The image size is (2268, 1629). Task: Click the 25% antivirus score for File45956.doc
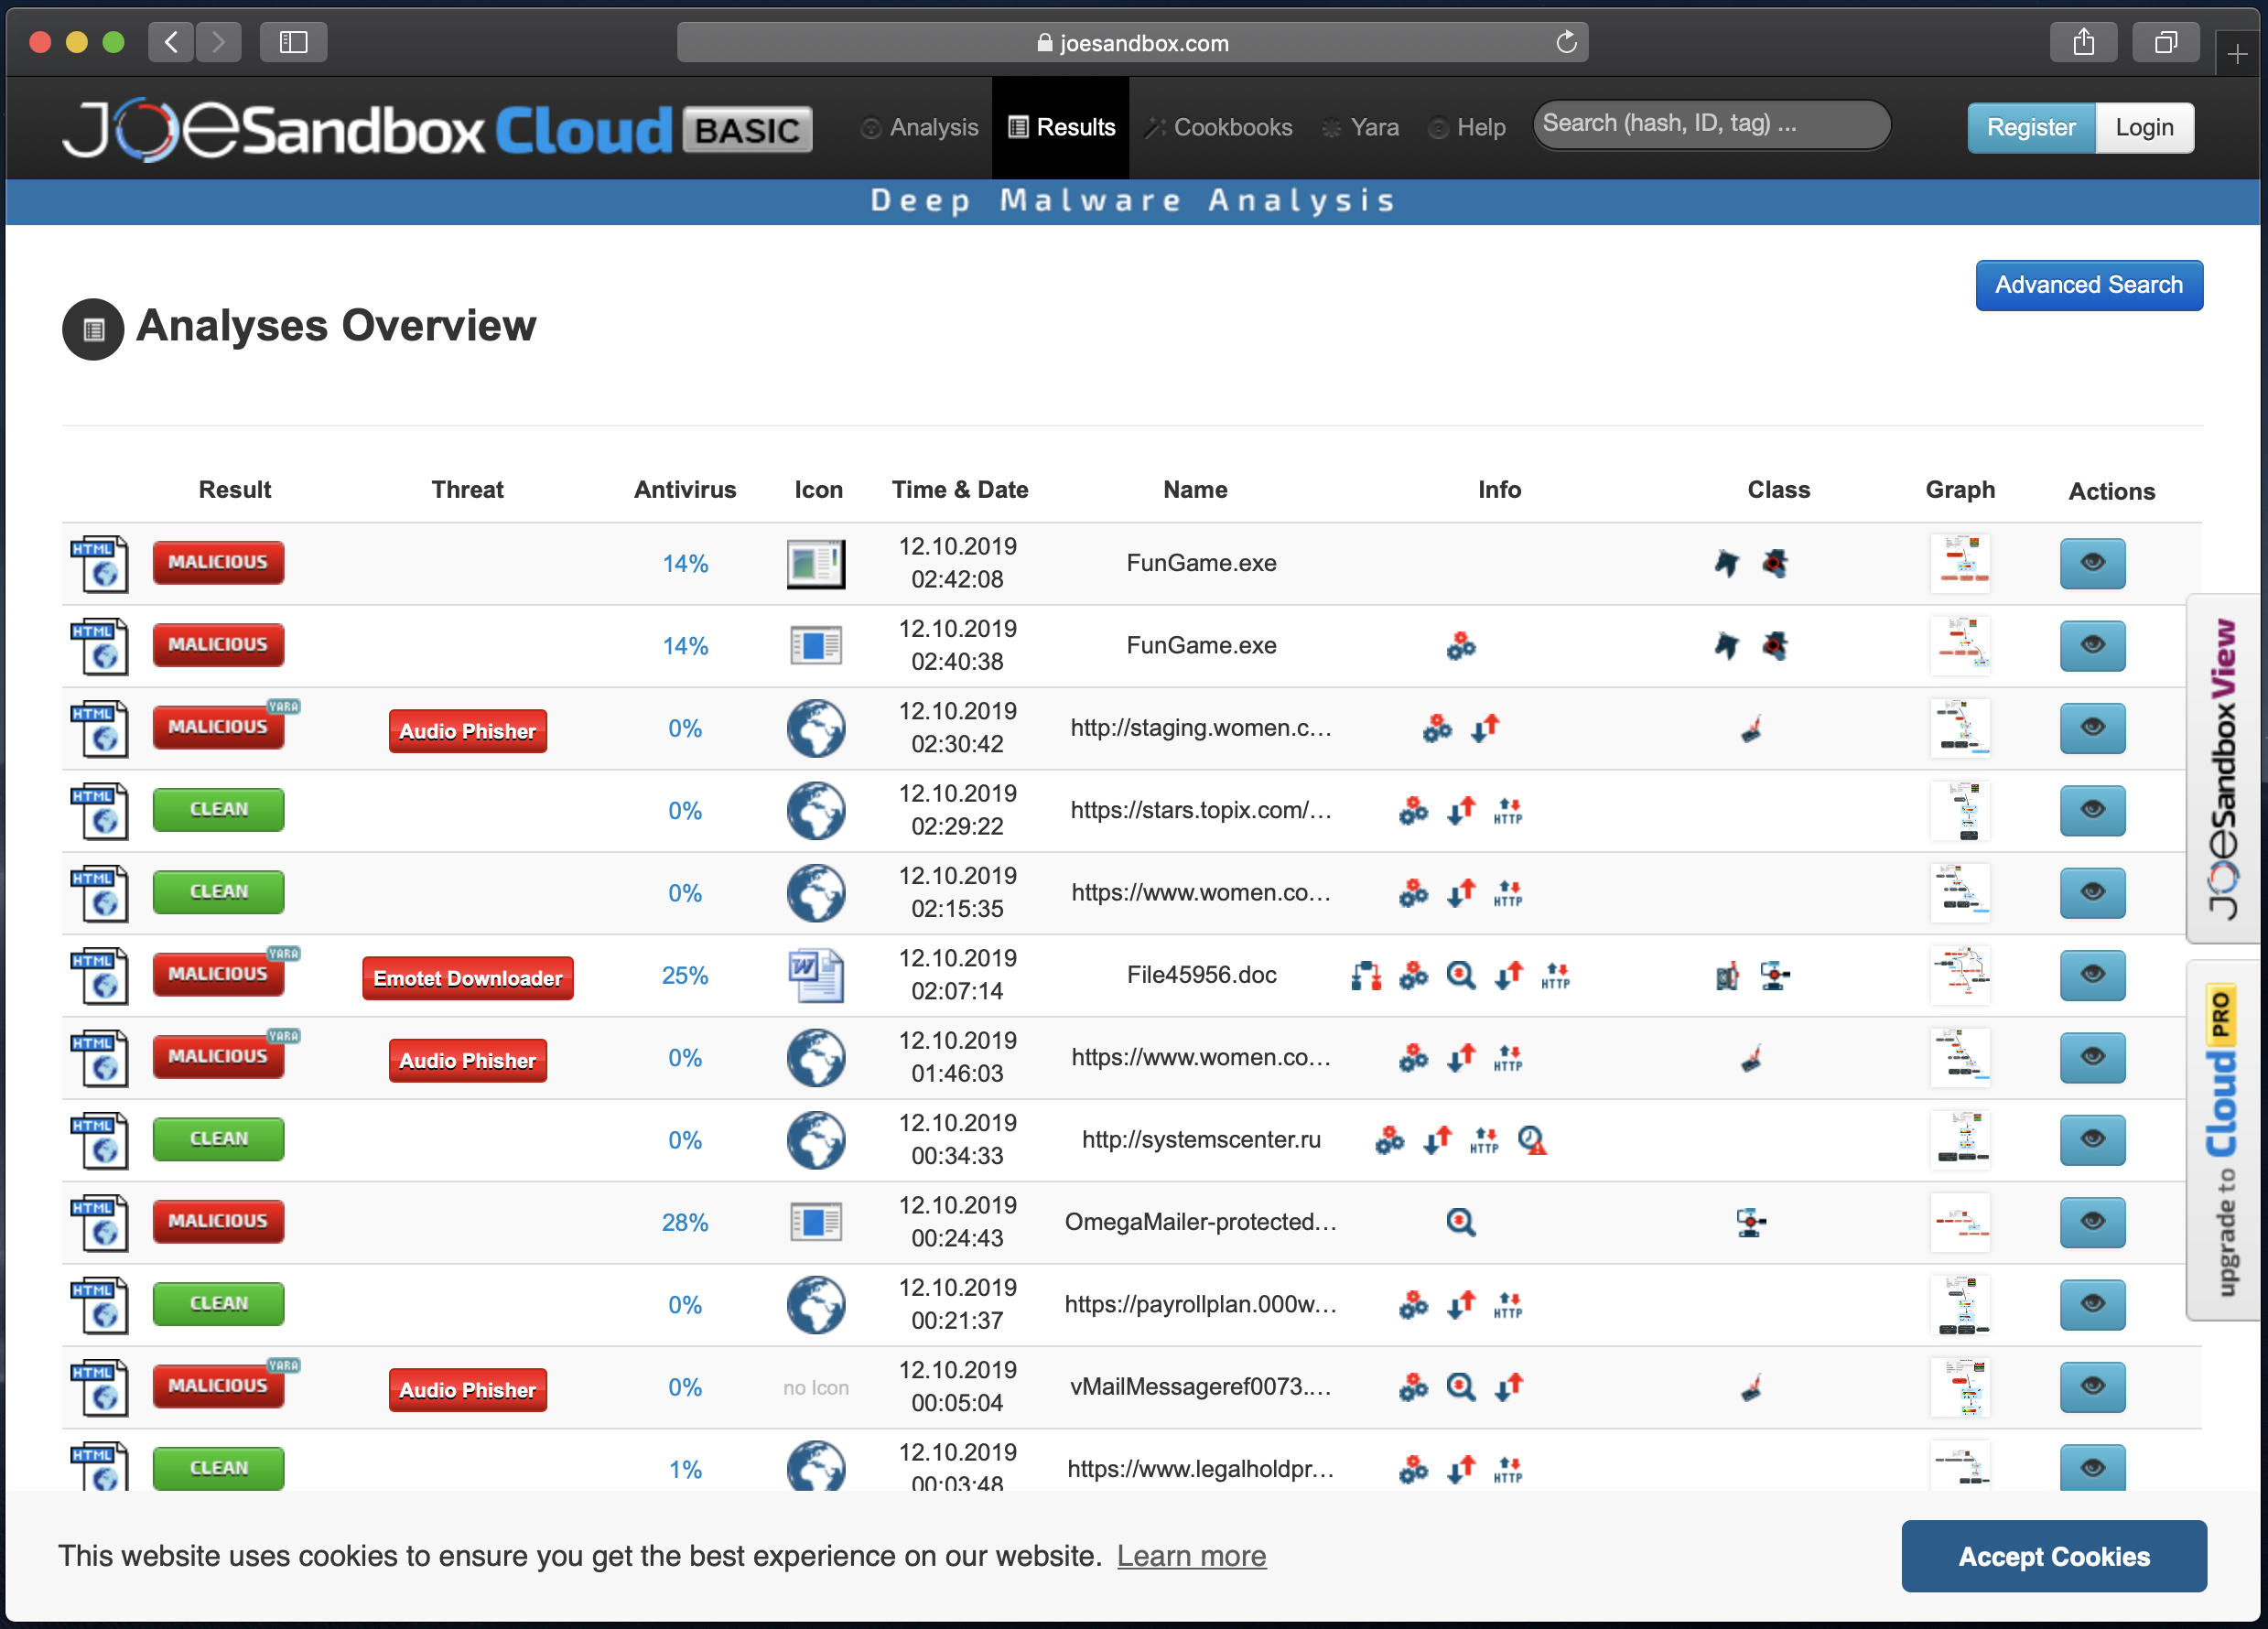[684, 975]
